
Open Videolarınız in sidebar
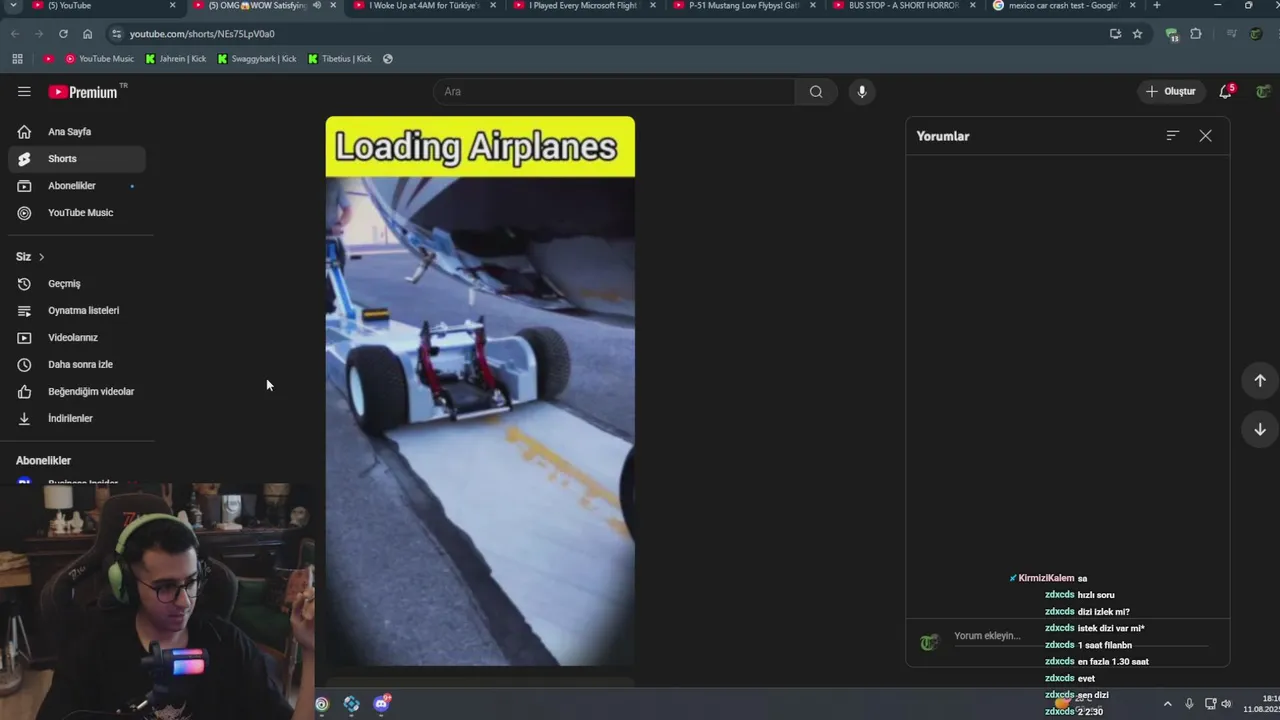coord(77,337)
